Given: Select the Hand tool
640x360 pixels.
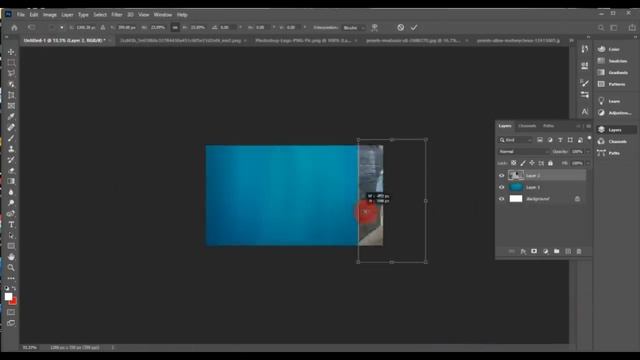Looking at the screenshot, I should 11,257.
